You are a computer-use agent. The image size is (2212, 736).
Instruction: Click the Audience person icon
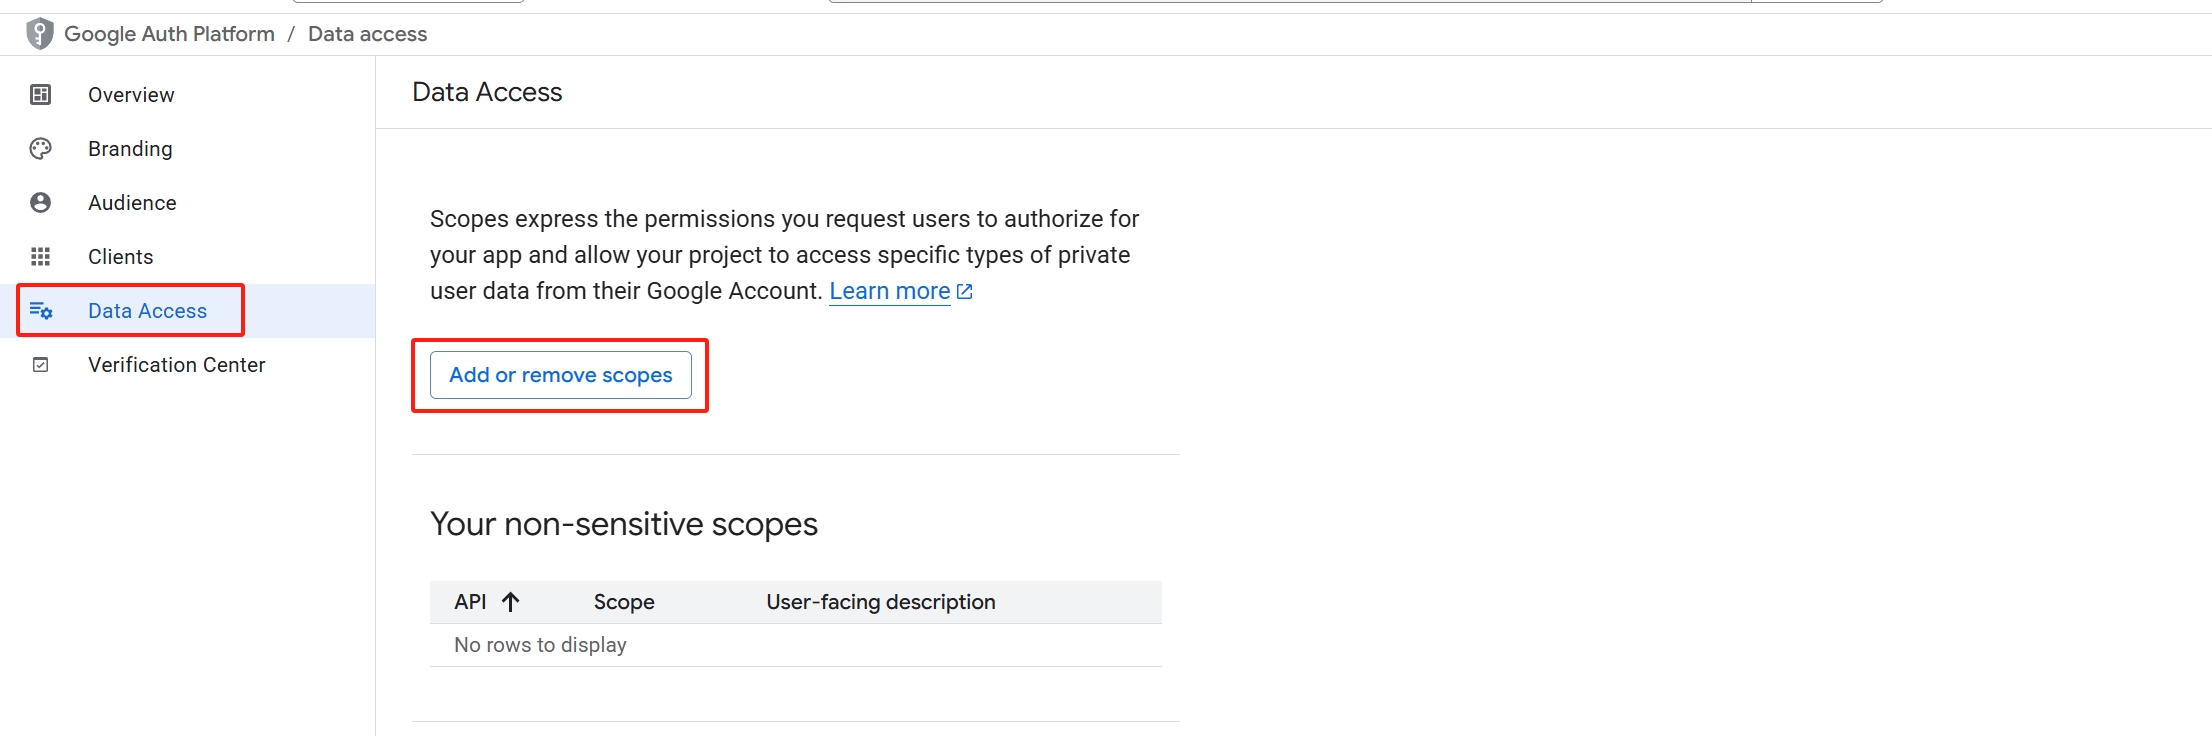coord(40,203)
